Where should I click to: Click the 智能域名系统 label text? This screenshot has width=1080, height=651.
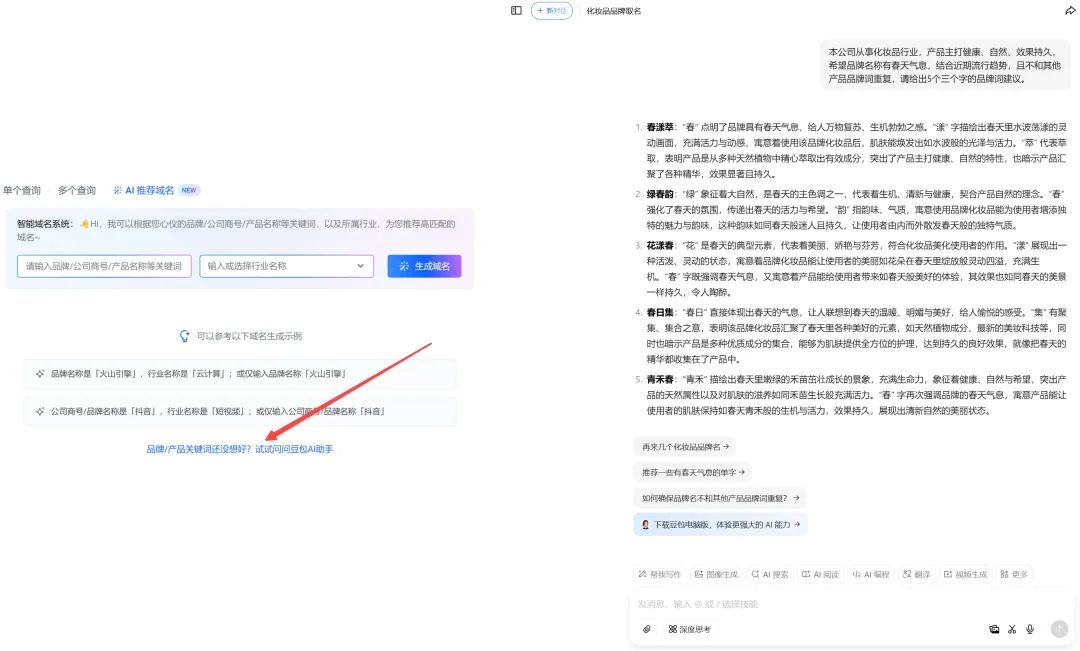click(44, 224)
